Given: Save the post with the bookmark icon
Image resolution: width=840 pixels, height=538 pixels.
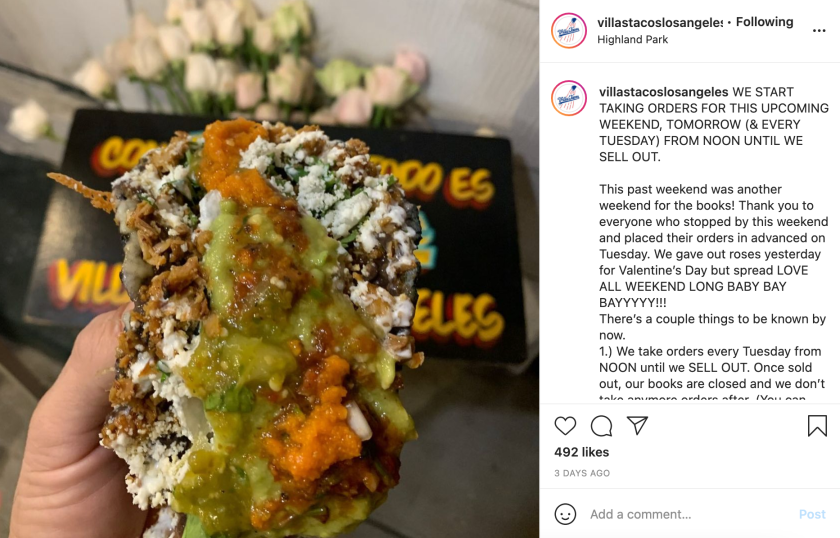Looking at the screenshot, I should [x=817, y=426].
